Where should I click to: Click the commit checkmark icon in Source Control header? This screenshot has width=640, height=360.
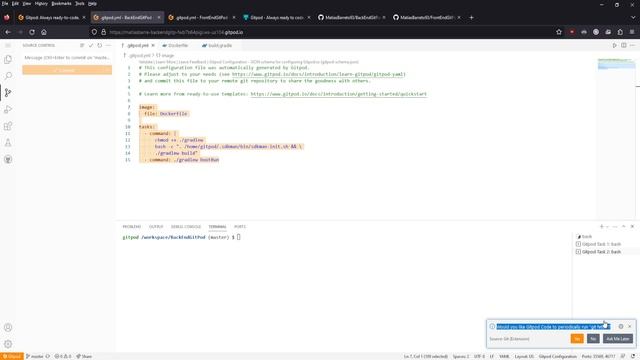click(91, 45)
